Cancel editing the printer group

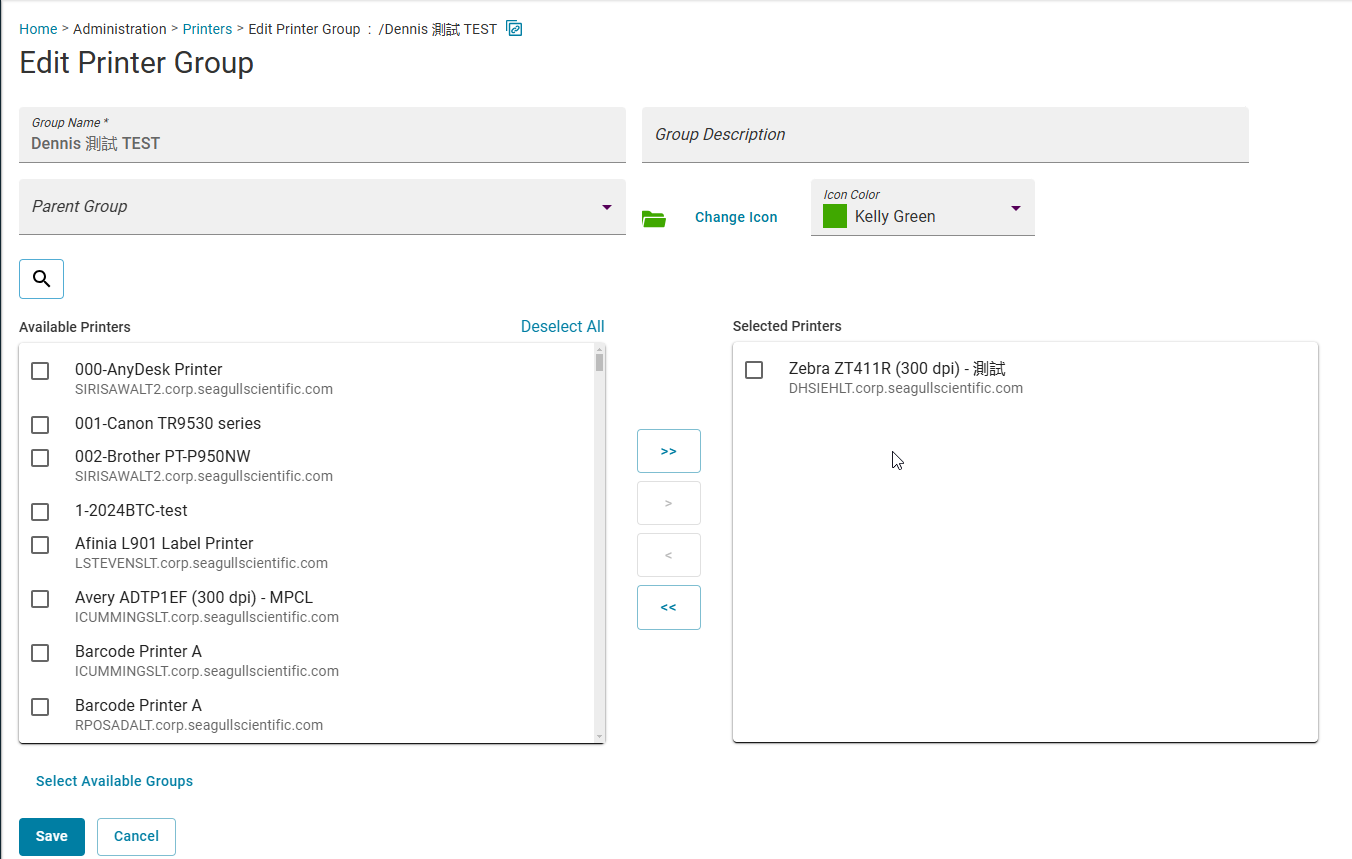pos(136,837)
